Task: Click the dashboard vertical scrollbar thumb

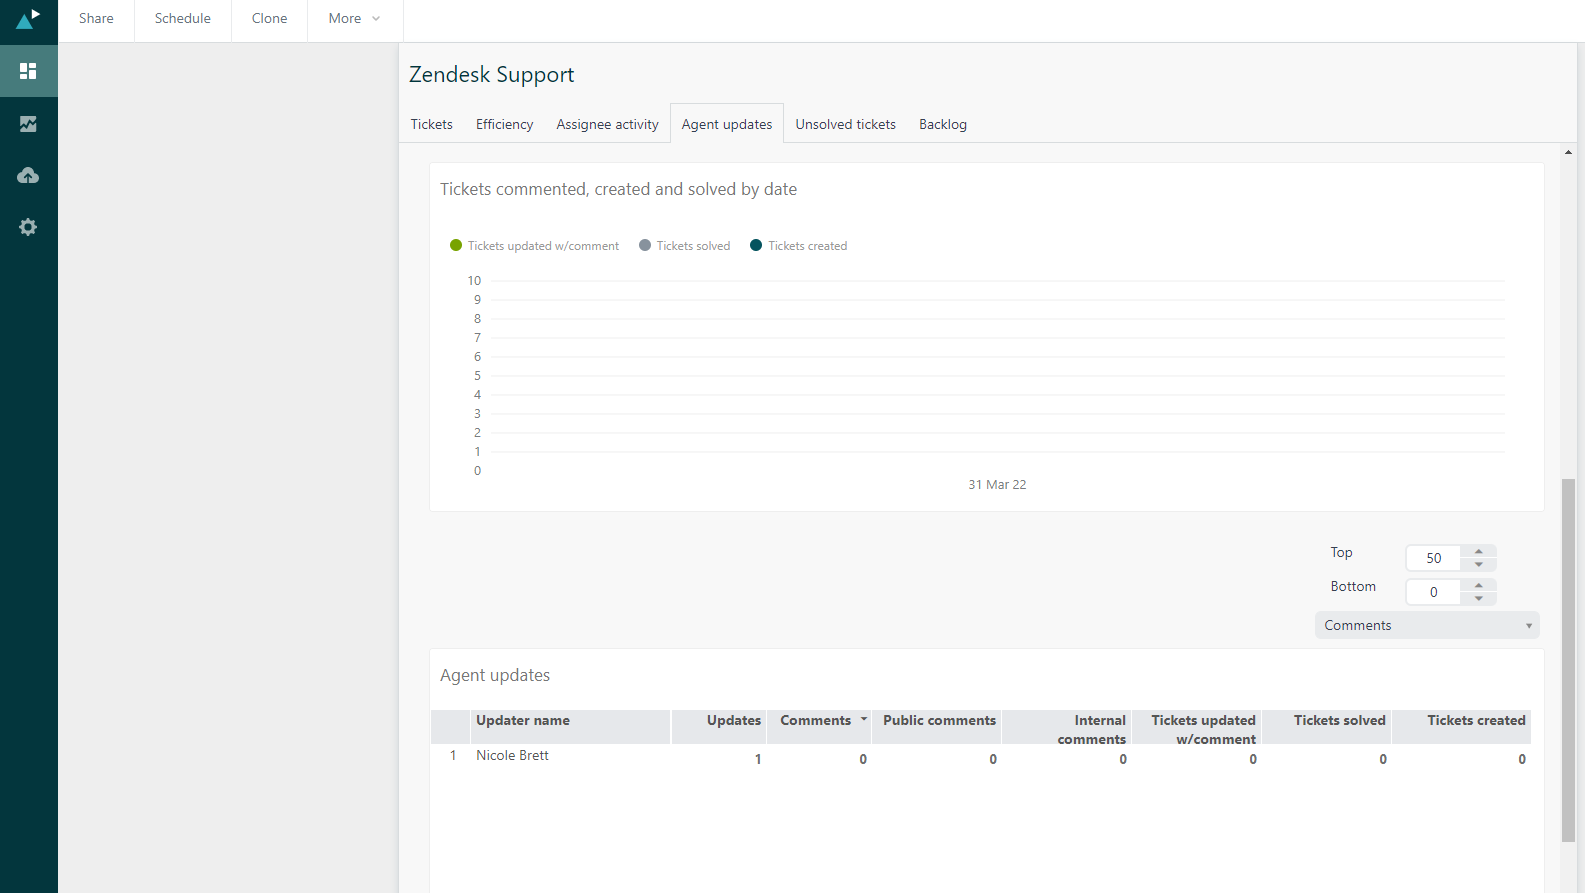Action: [x=1568, y=660]
